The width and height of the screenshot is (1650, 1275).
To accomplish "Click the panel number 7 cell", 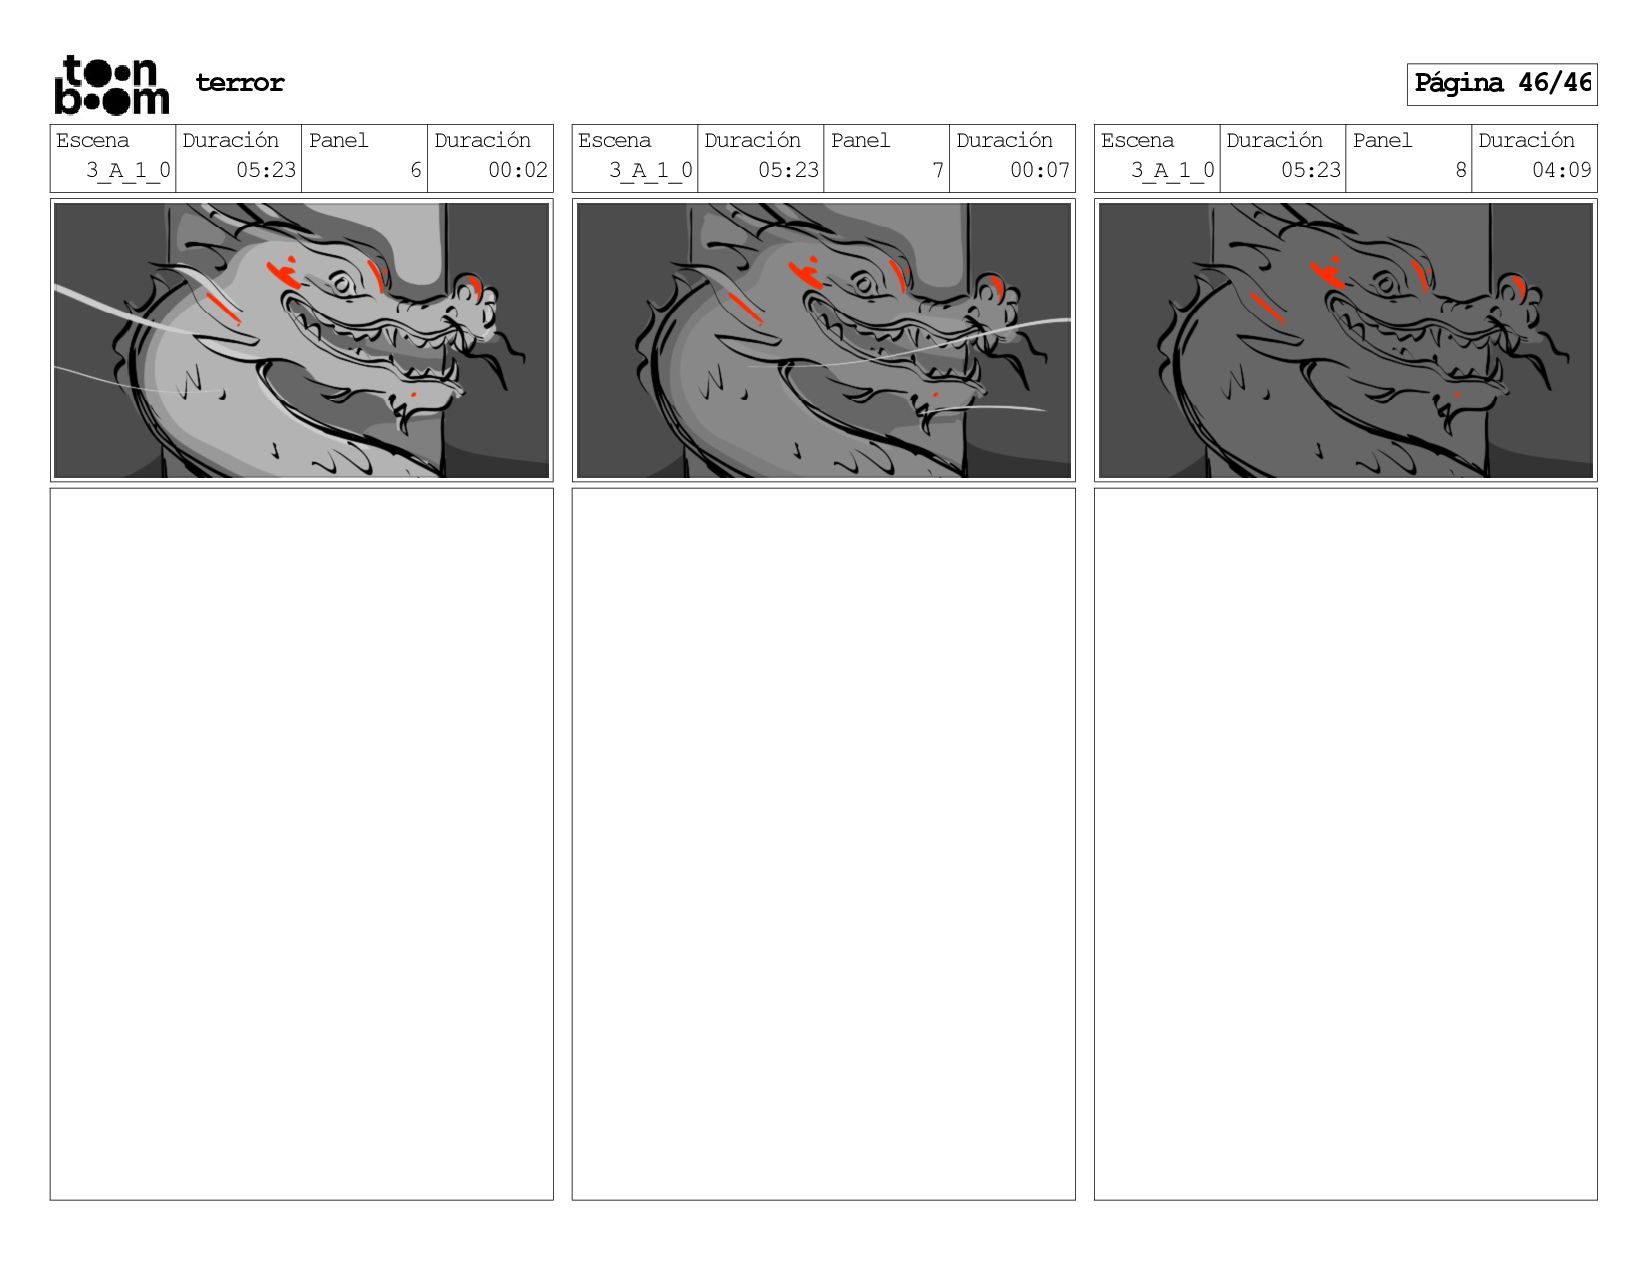I will tap(887, 158).
